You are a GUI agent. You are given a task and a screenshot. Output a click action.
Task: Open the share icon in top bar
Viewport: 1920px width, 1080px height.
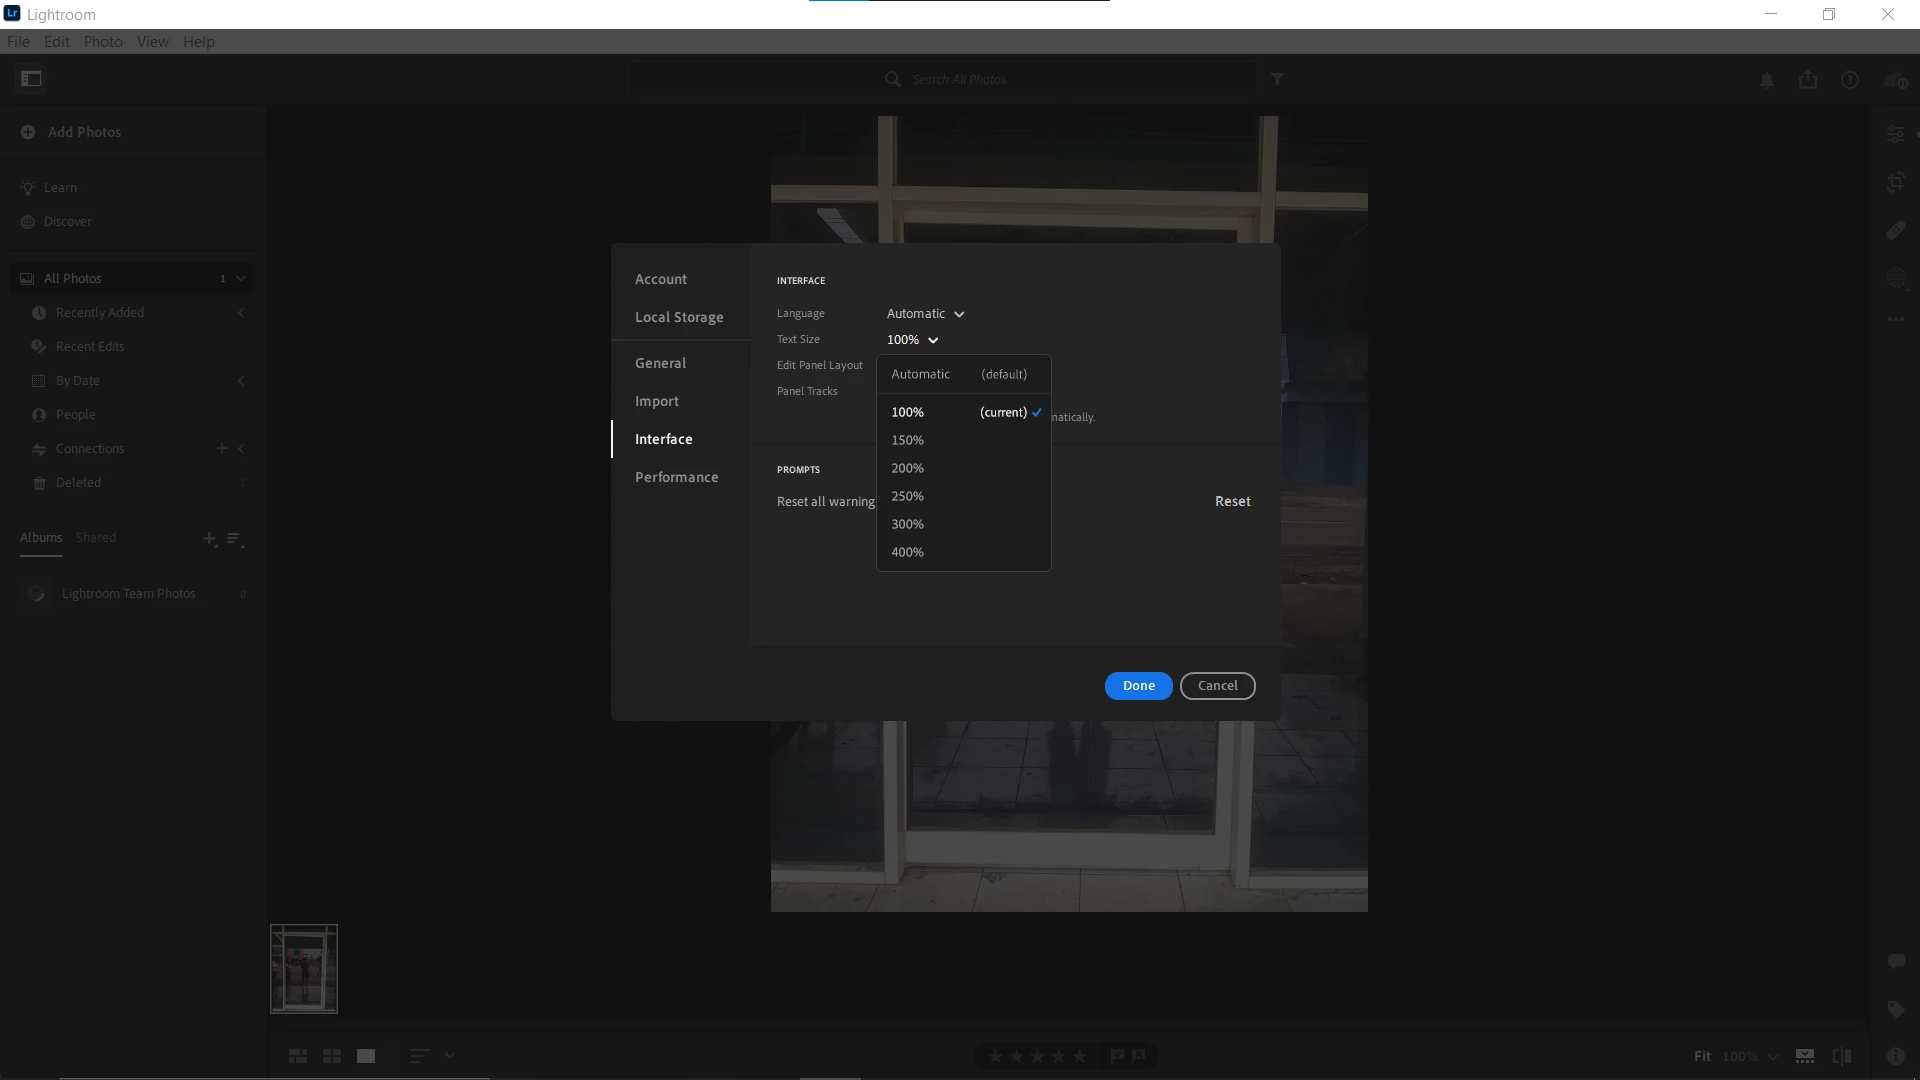click(1808, 80)
